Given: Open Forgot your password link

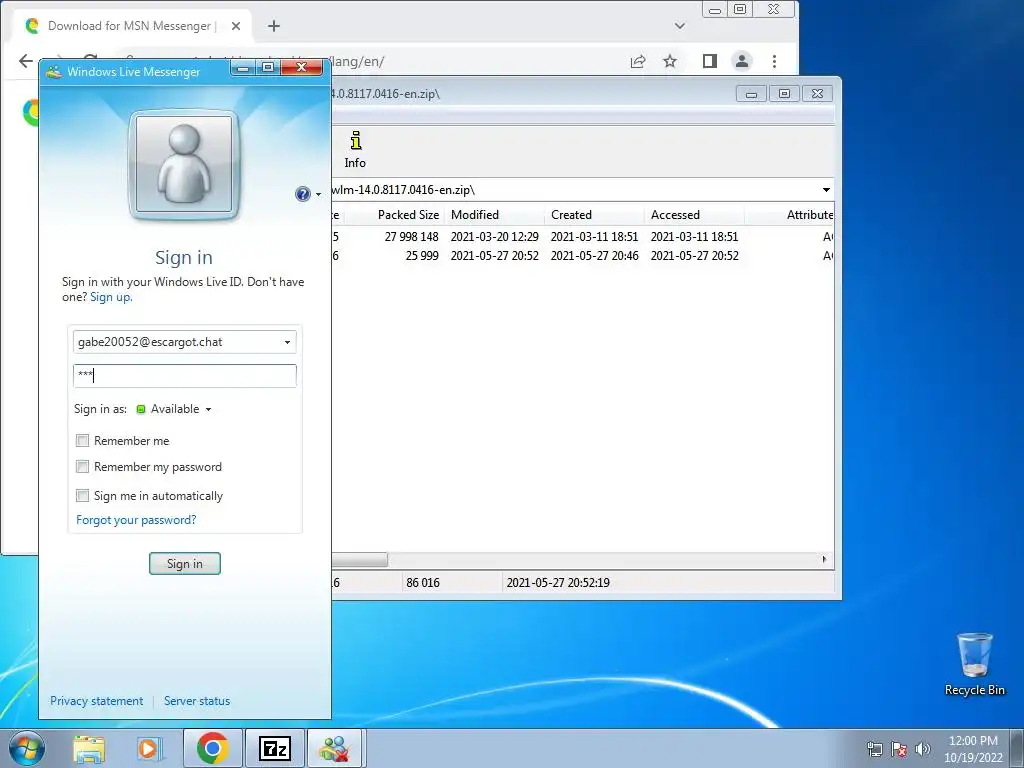Looking at the screenshot, I should tap(136, 520).
